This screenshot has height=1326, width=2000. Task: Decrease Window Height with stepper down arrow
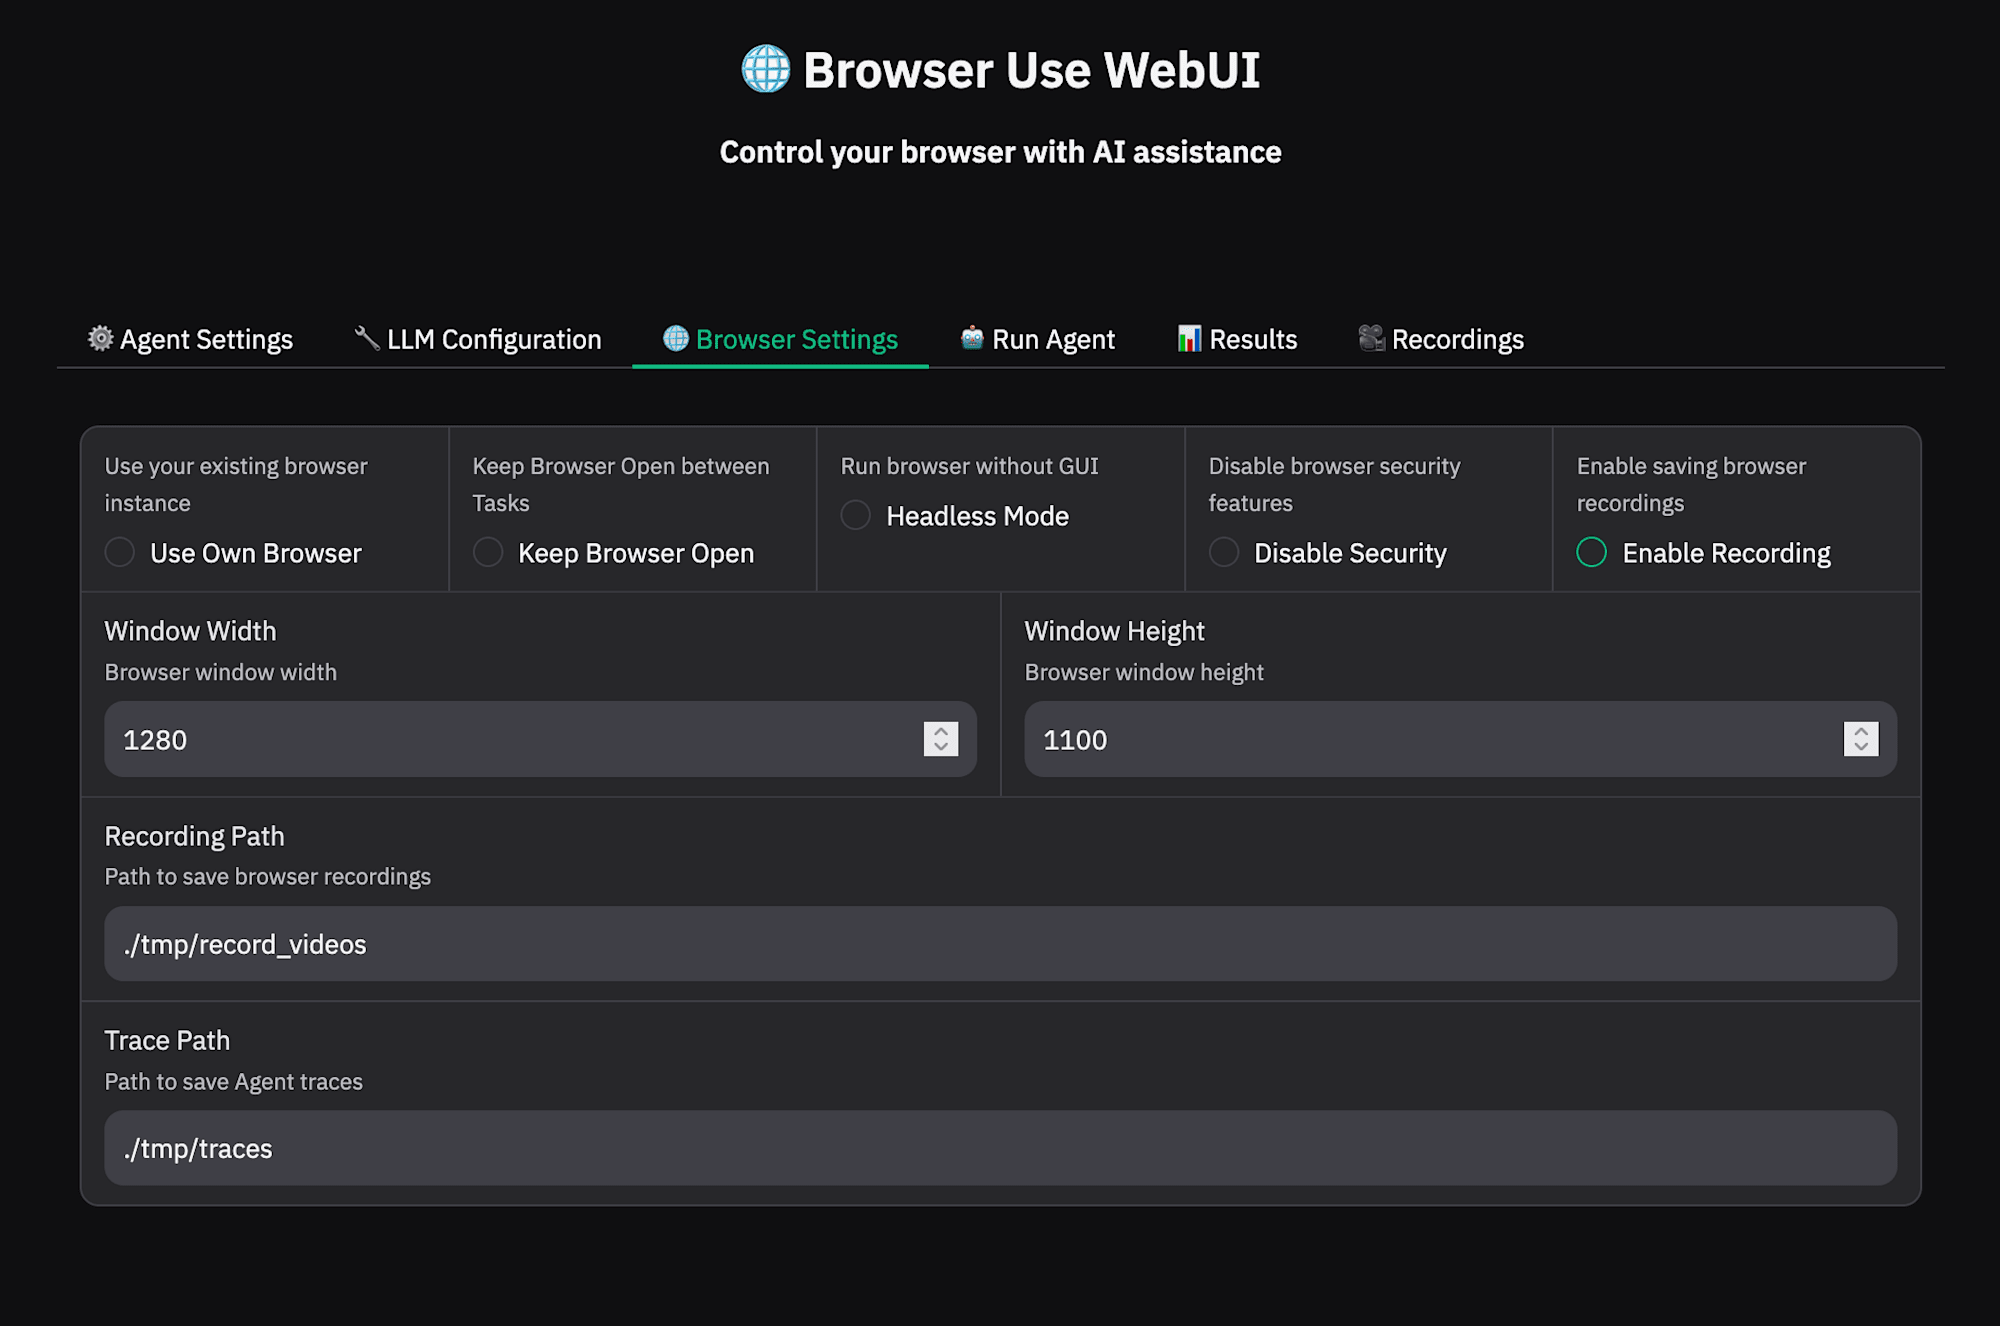(1861, 747)
